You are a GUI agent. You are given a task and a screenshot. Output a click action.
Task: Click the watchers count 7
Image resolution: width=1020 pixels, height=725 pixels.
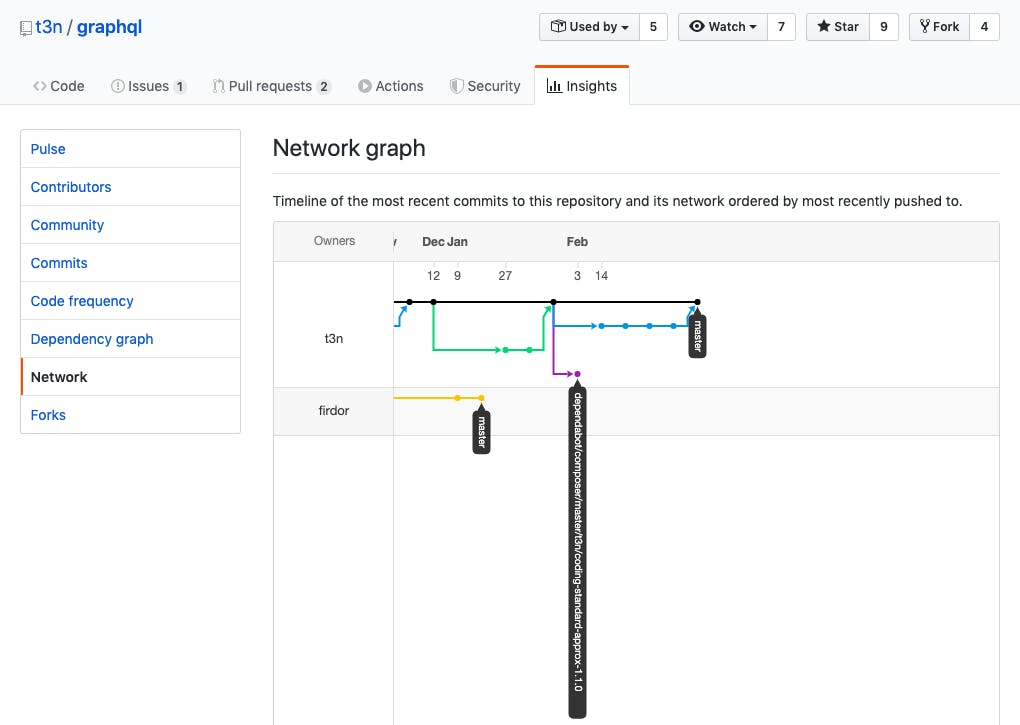[x=781, y=27]
